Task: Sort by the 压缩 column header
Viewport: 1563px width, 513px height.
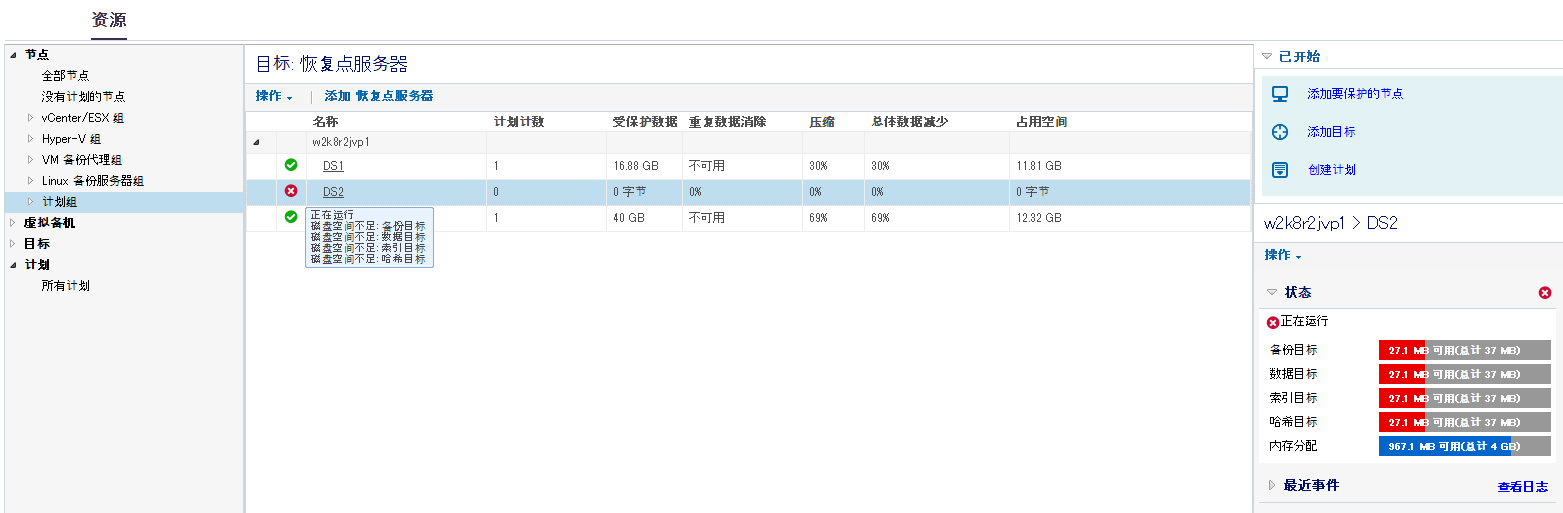Action: pyautogui.click(x=822, y=122)
